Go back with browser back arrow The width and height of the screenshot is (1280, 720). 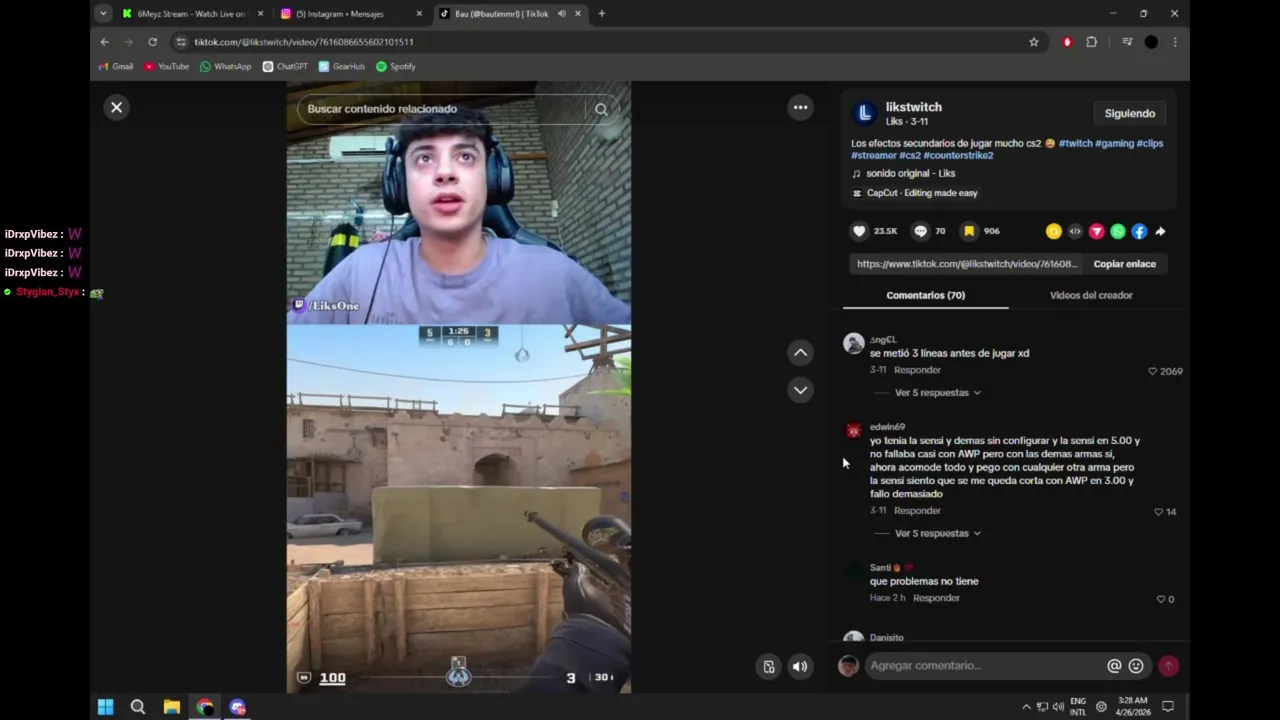pyautogui.click(x=104, y=42)
